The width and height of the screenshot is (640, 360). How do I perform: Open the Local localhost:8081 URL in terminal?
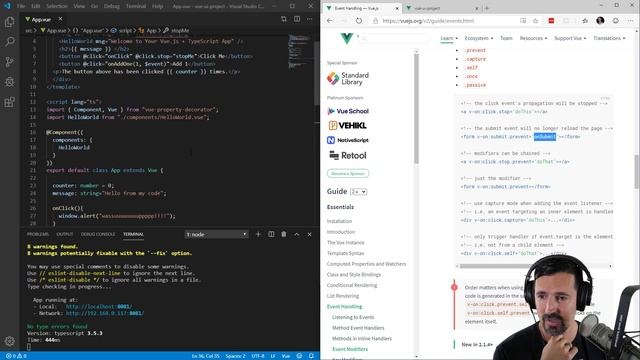[99, 307]
